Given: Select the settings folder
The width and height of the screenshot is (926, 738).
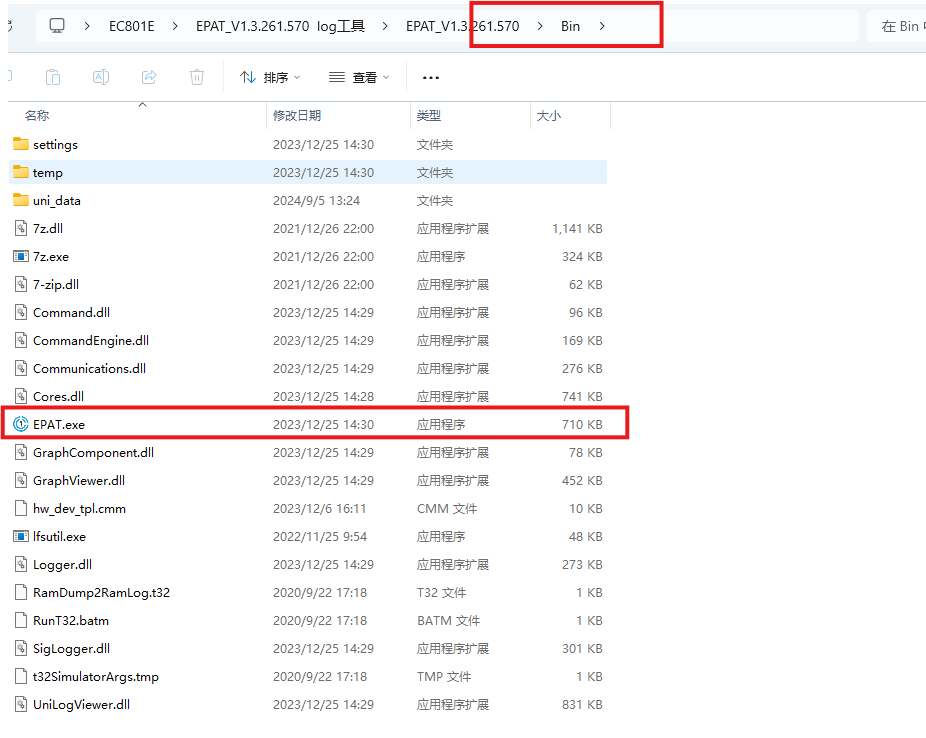Looking at the screenshot, I should [55, 144].
